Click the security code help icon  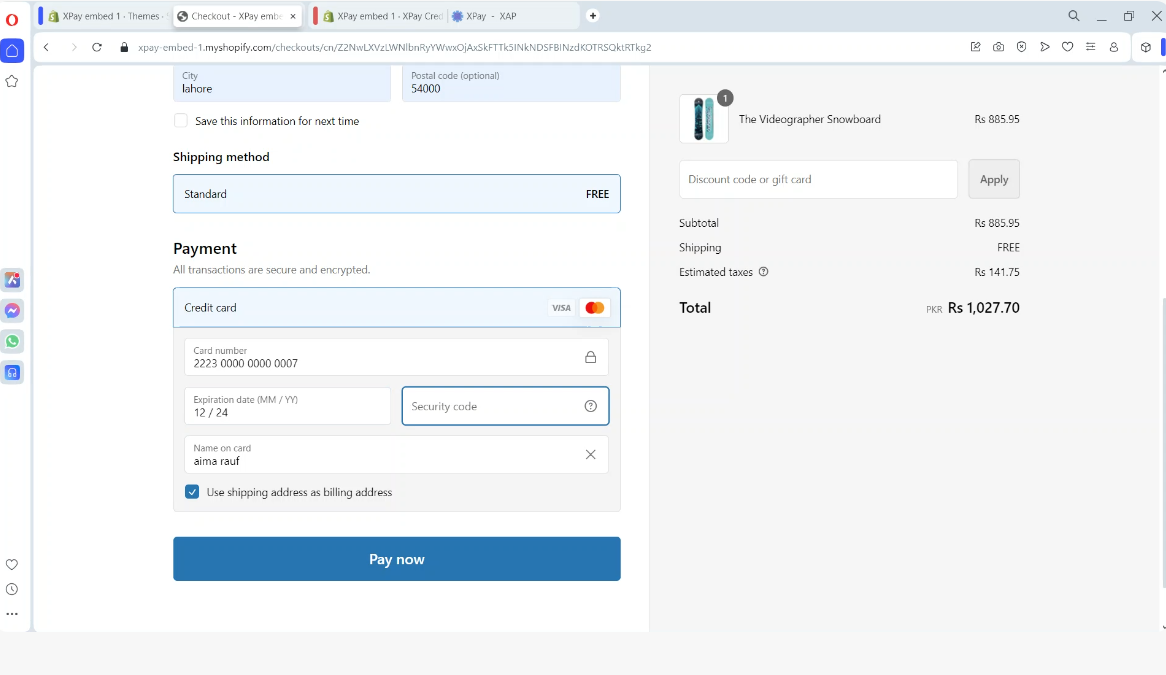tap(590, 406)
